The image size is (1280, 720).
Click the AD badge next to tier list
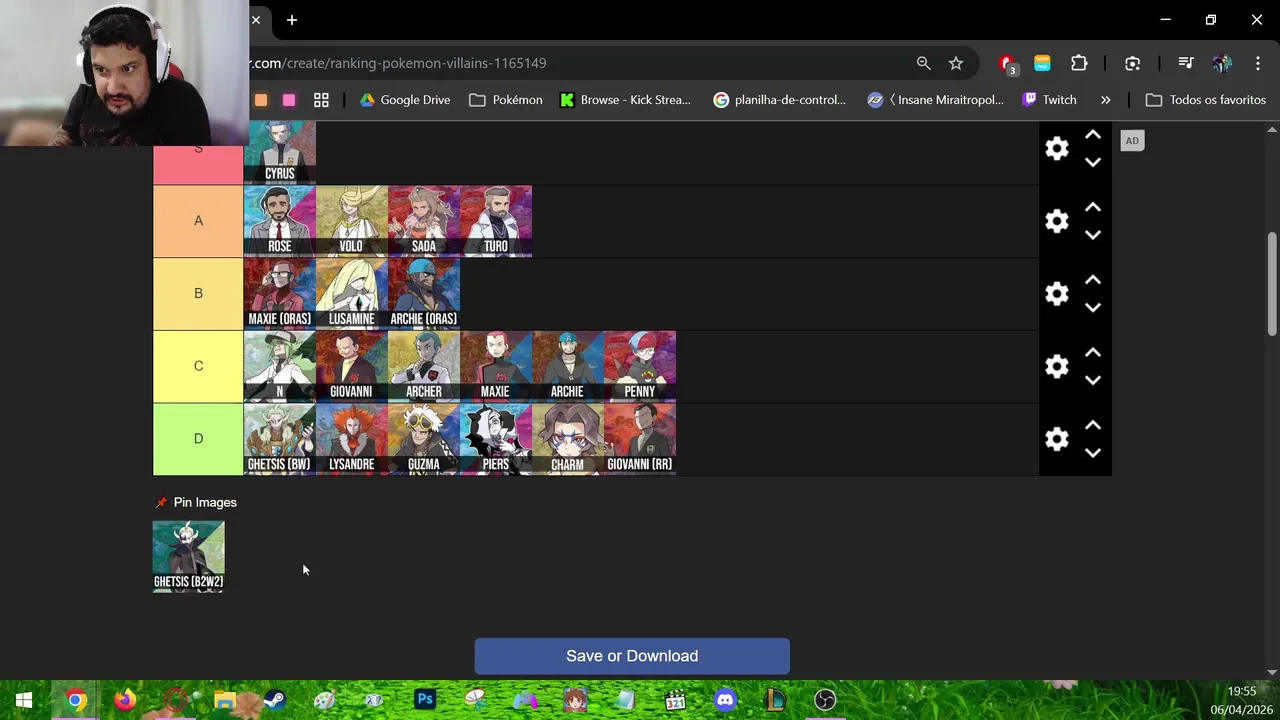pyautogui.click(x=1132, y=141)
